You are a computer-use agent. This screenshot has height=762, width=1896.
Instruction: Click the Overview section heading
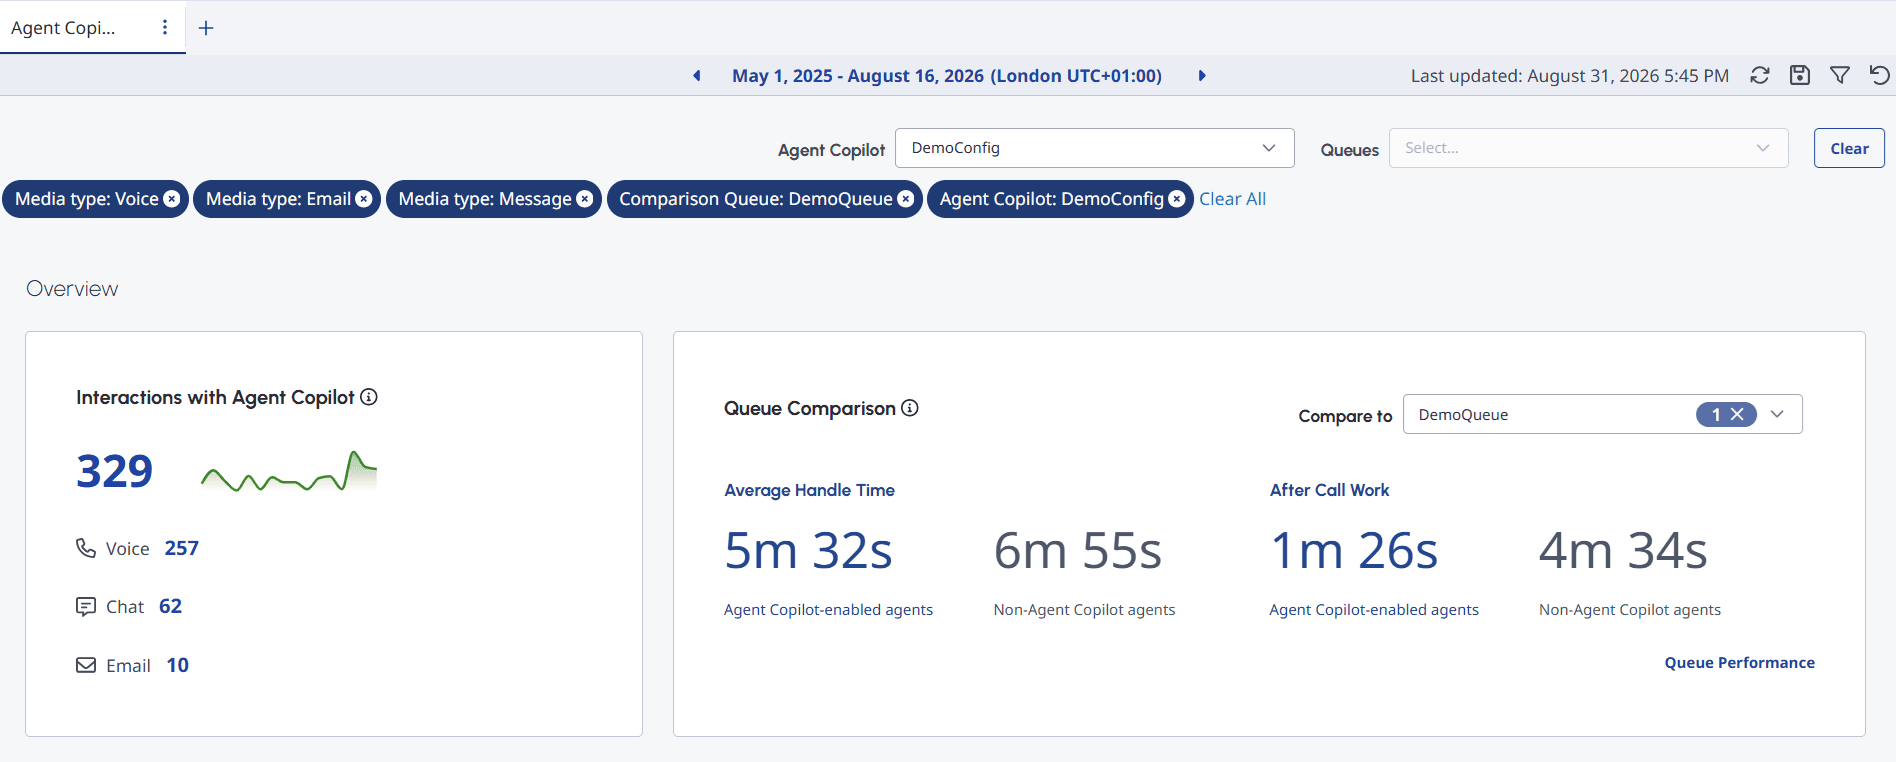(72, 289)
